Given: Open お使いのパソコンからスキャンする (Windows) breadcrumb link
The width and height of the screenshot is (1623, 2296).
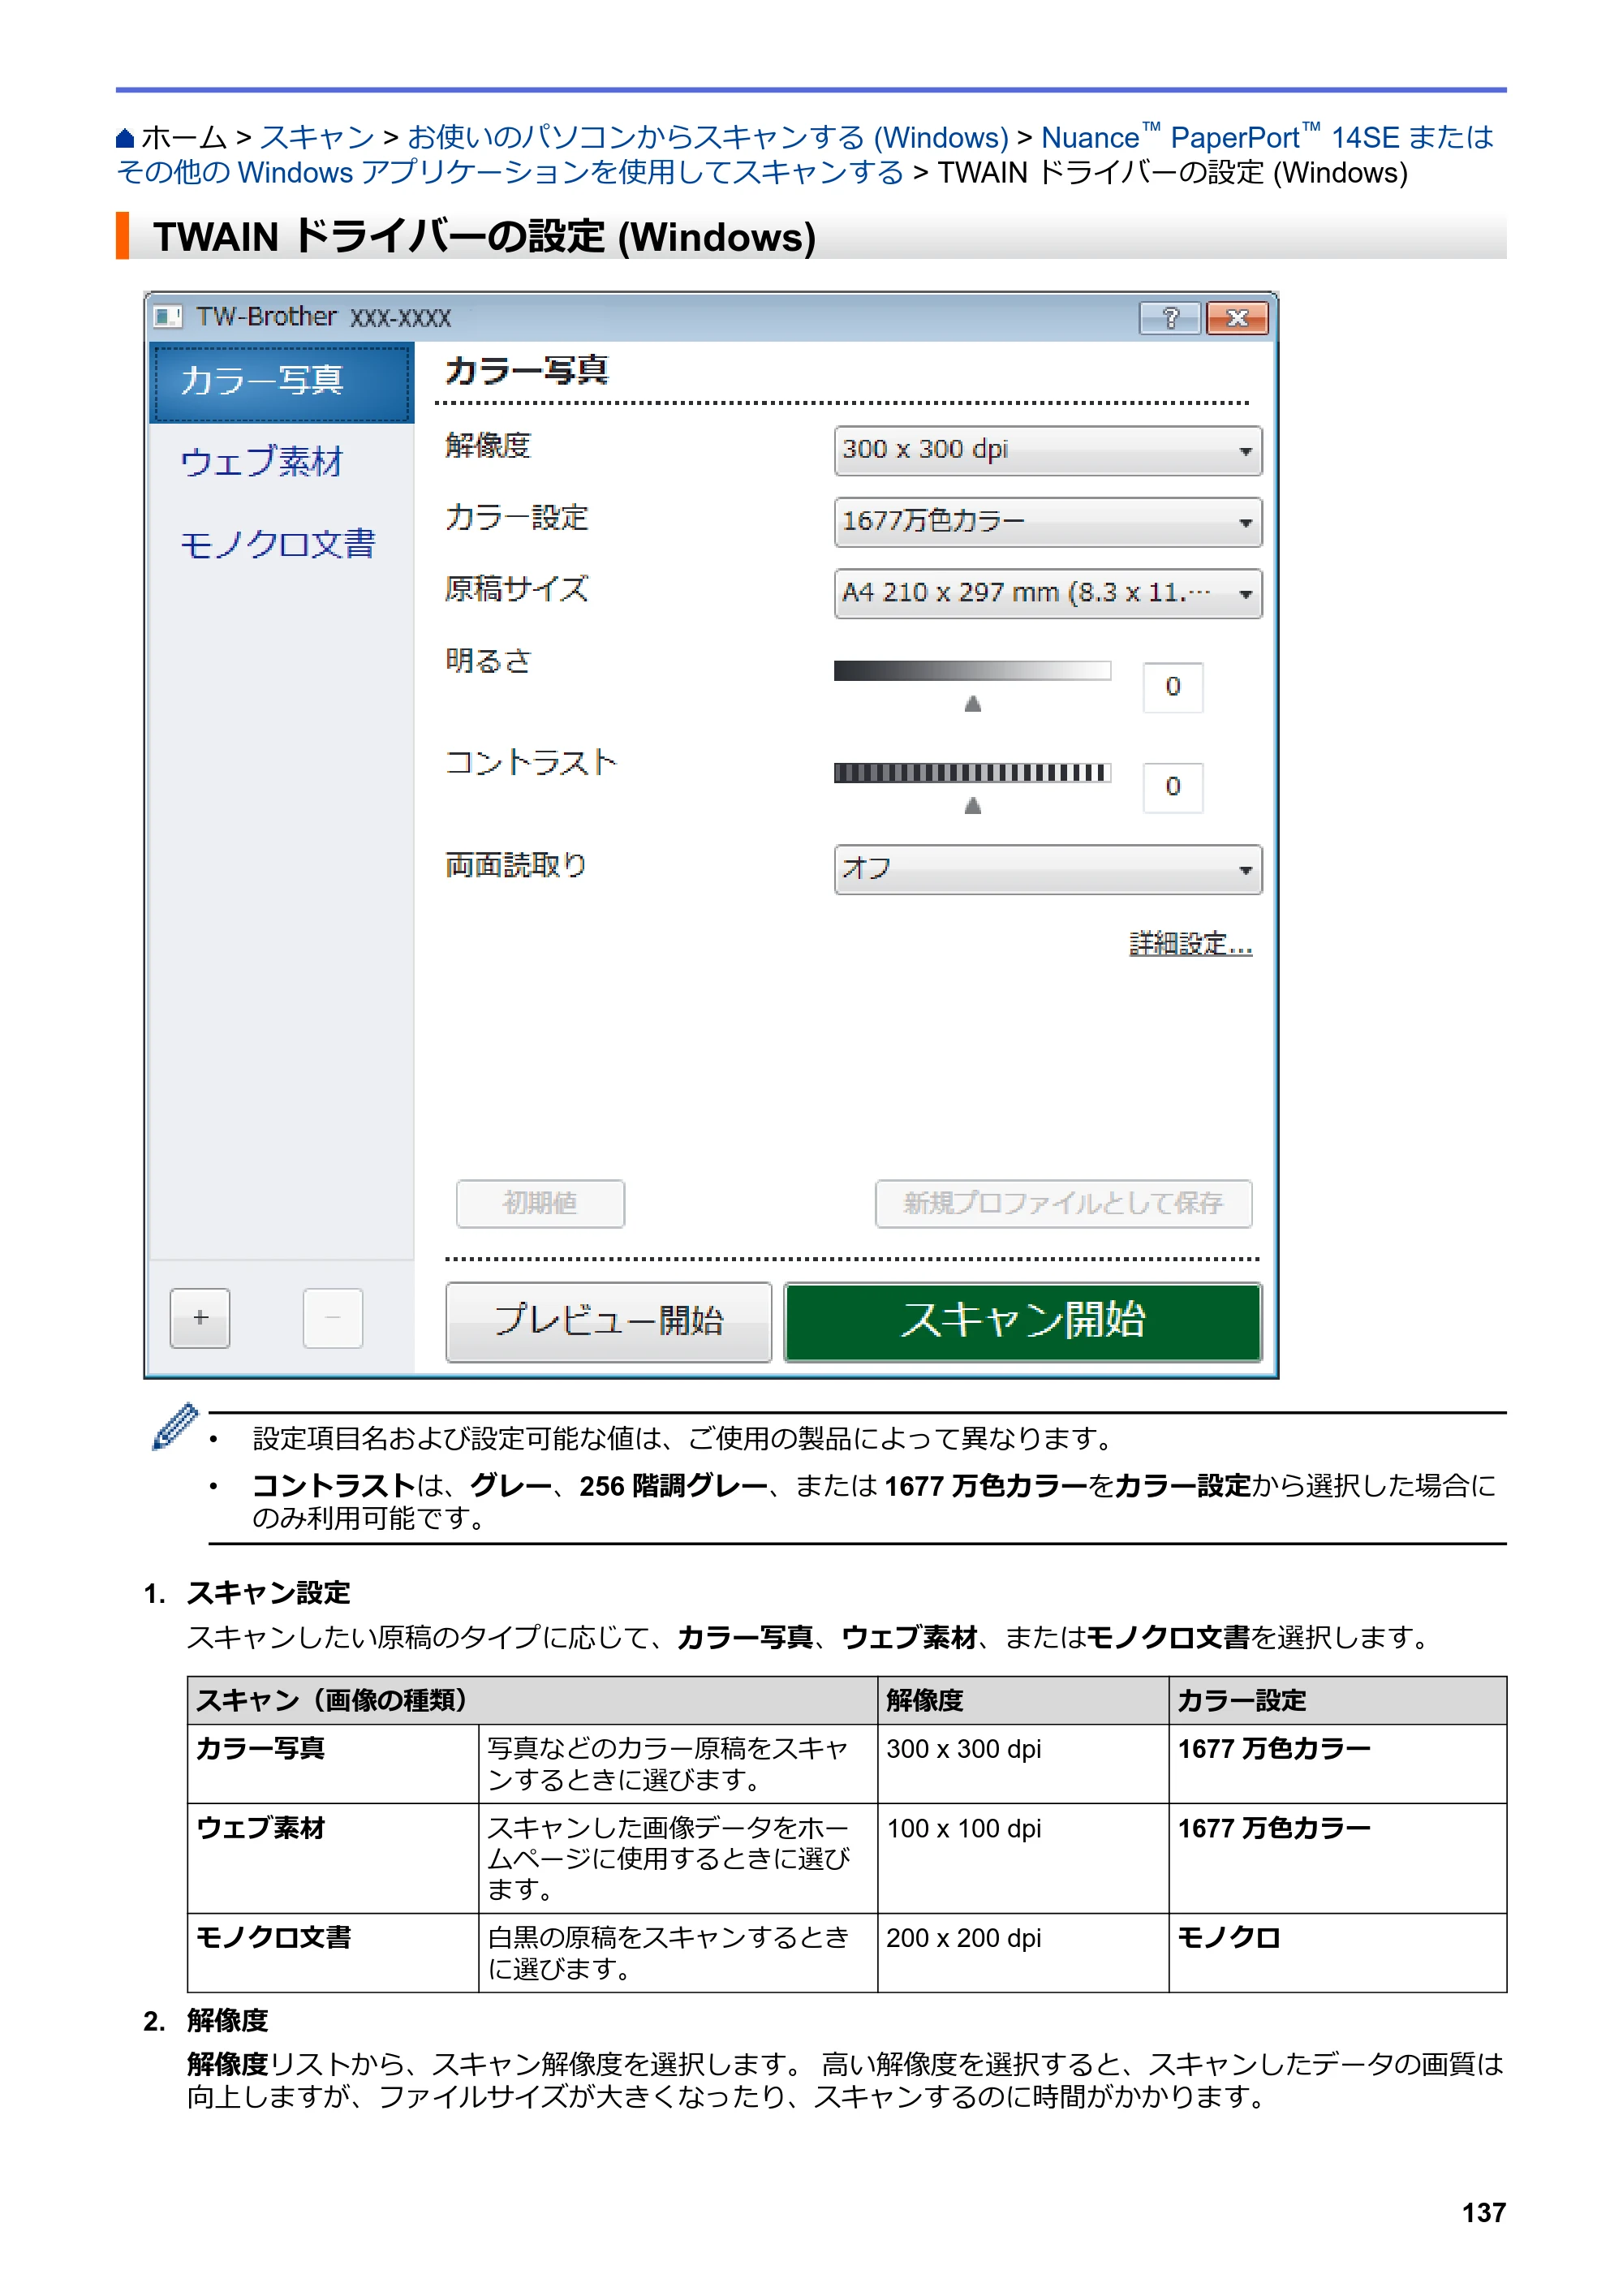Looking at the screenshot, I should pyautogui.click(x=708, y=137).
